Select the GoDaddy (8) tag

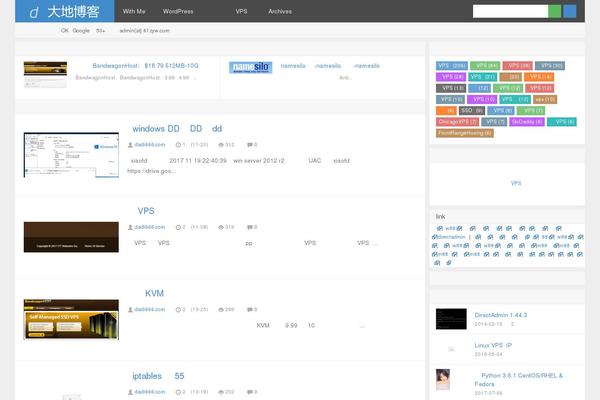[527, 122]
